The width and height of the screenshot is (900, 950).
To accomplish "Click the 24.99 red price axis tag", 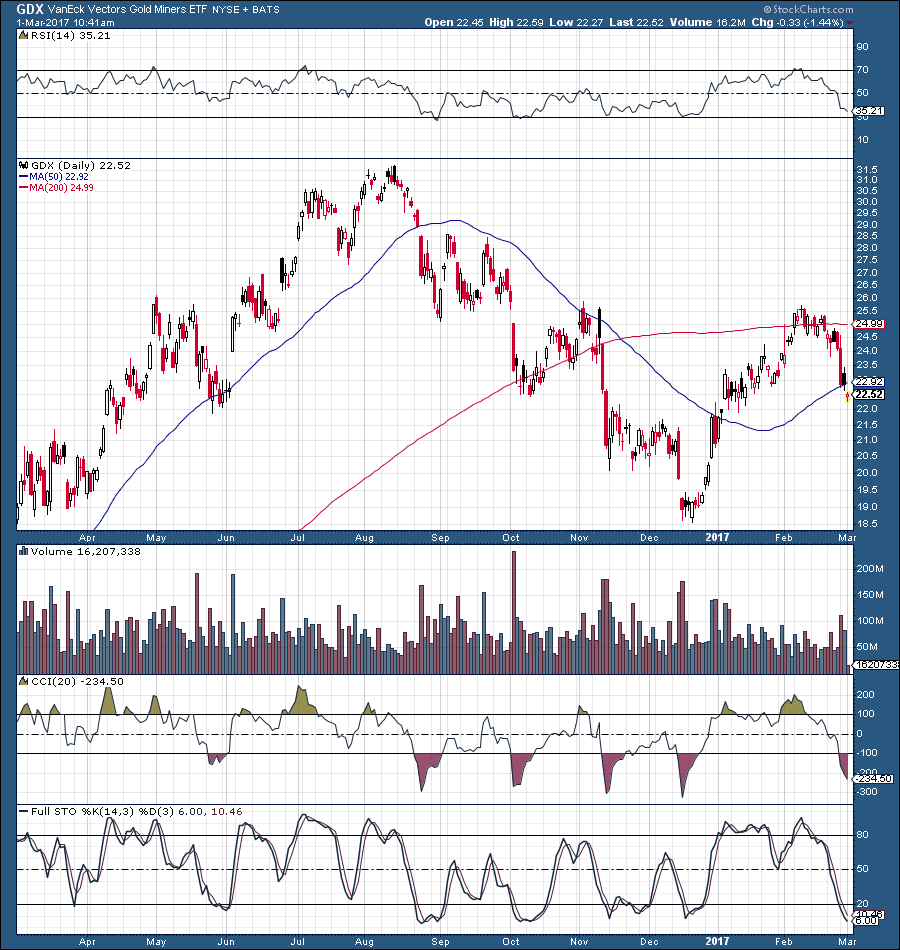I will (870, 324).
